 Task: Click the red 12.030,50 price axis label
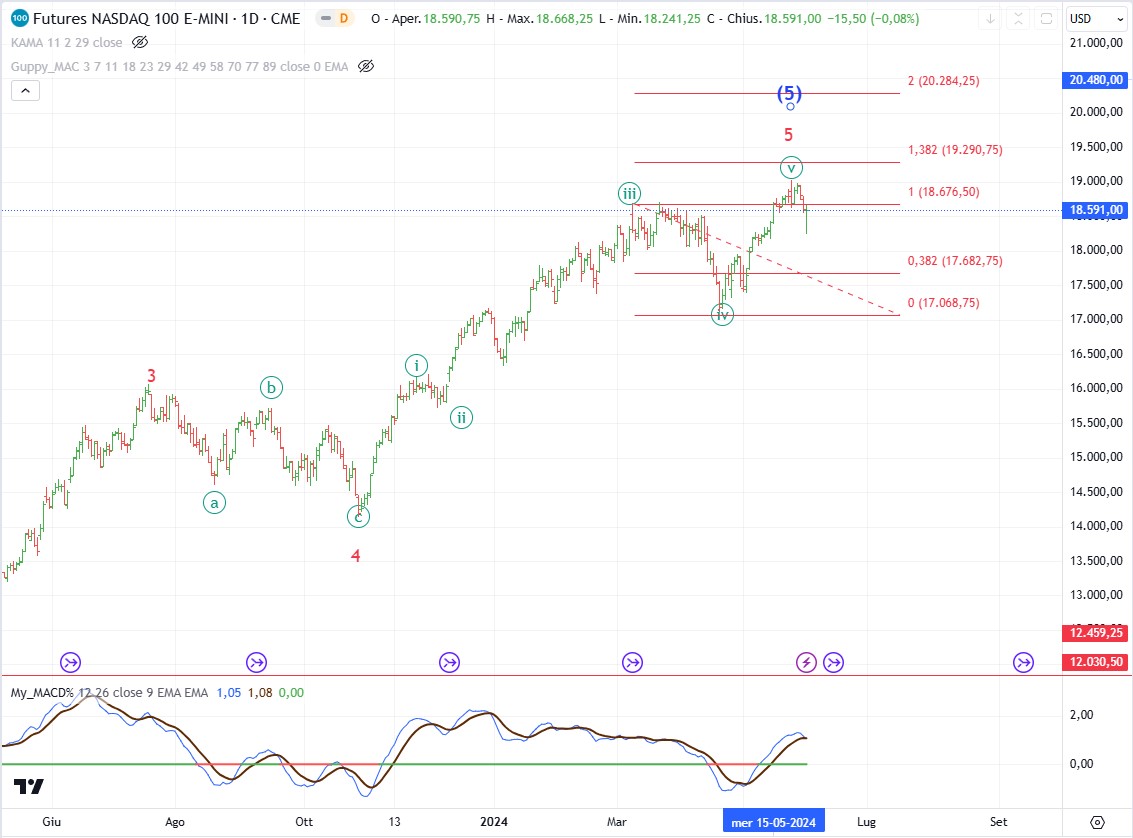(1096, 662)
